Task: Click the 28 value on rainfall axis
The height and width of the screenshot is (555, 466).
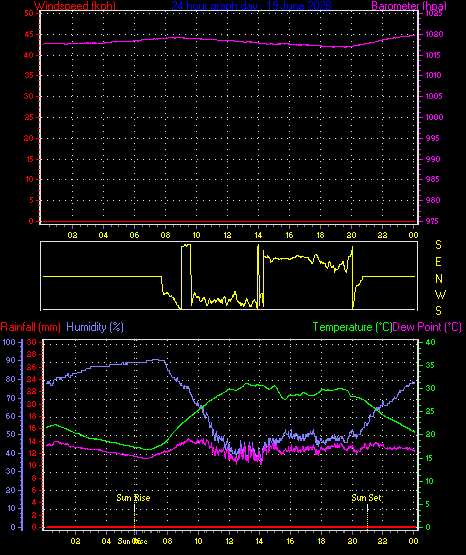Action: pyautogui.click(x=32, y=354)
